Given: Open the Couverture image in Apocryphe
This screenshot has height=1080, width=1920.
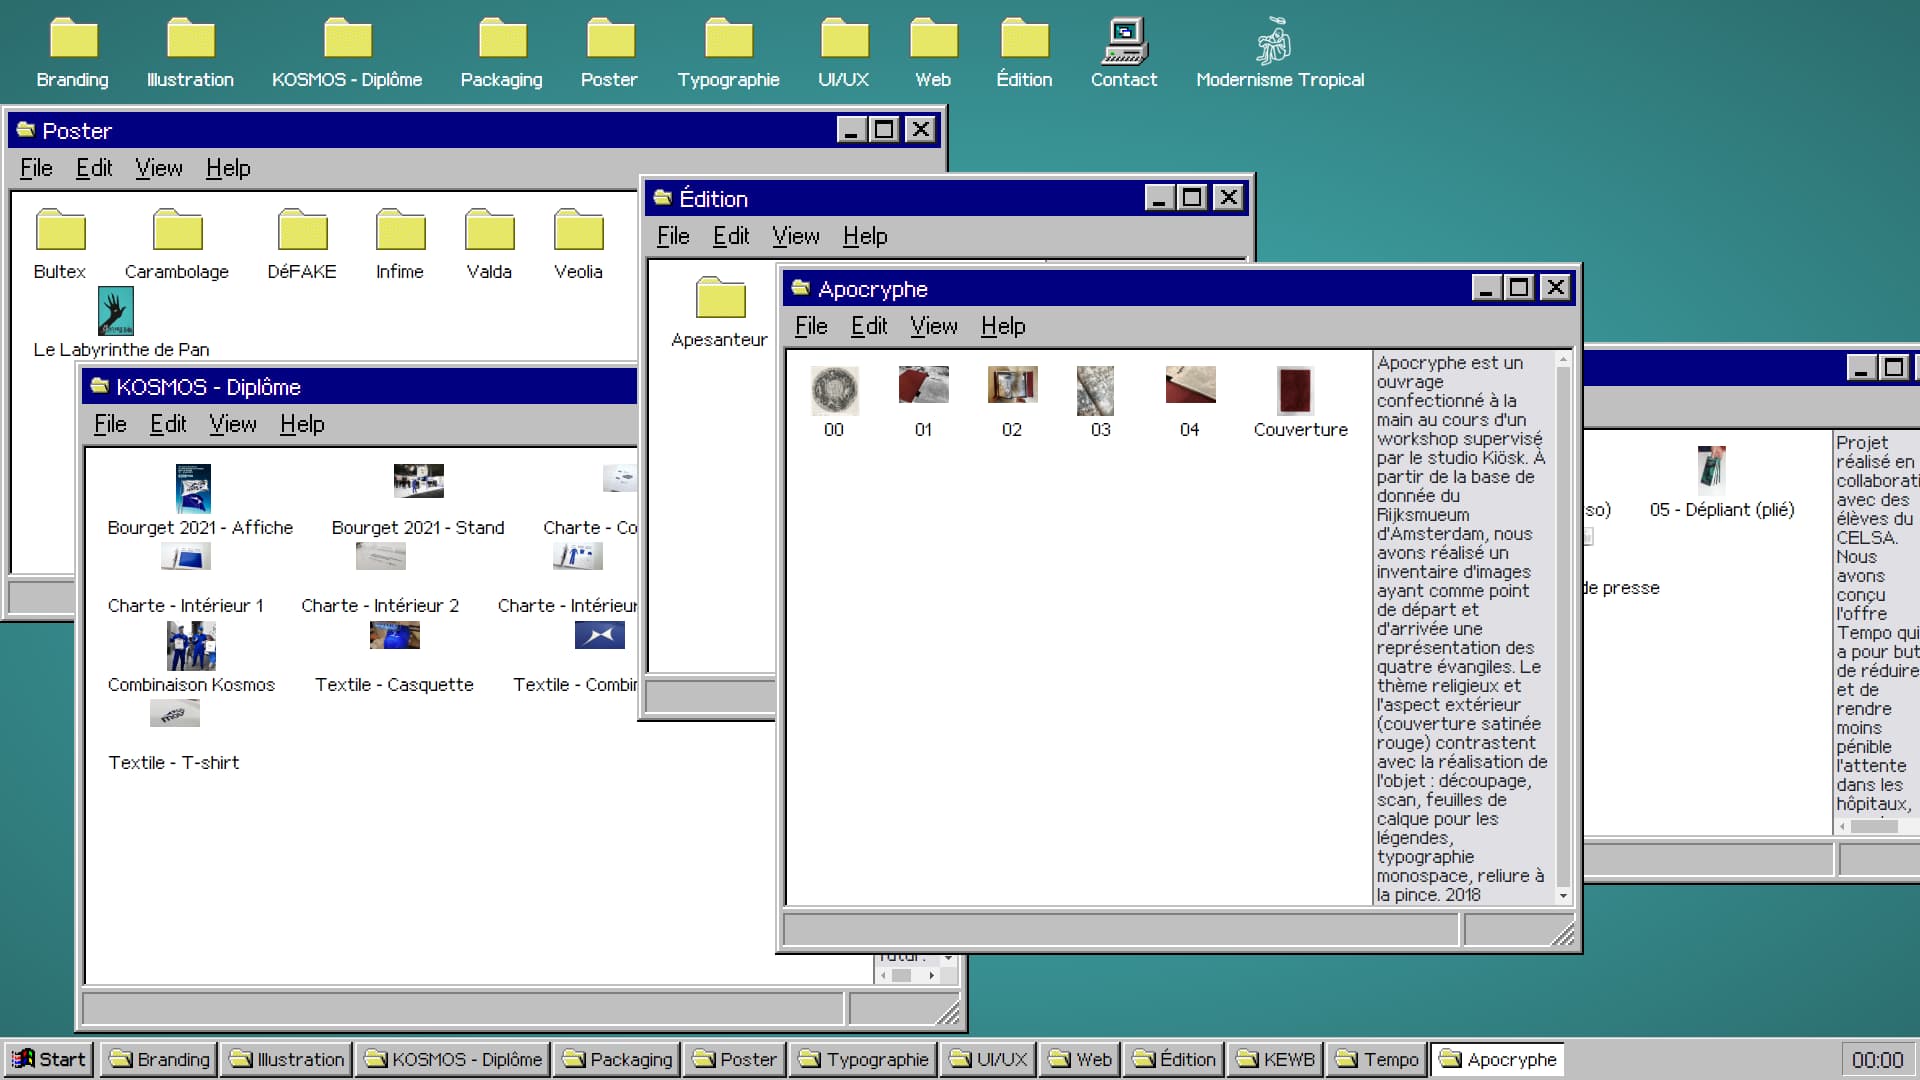Looking at the screenshot, I should tap(1295, 391).
